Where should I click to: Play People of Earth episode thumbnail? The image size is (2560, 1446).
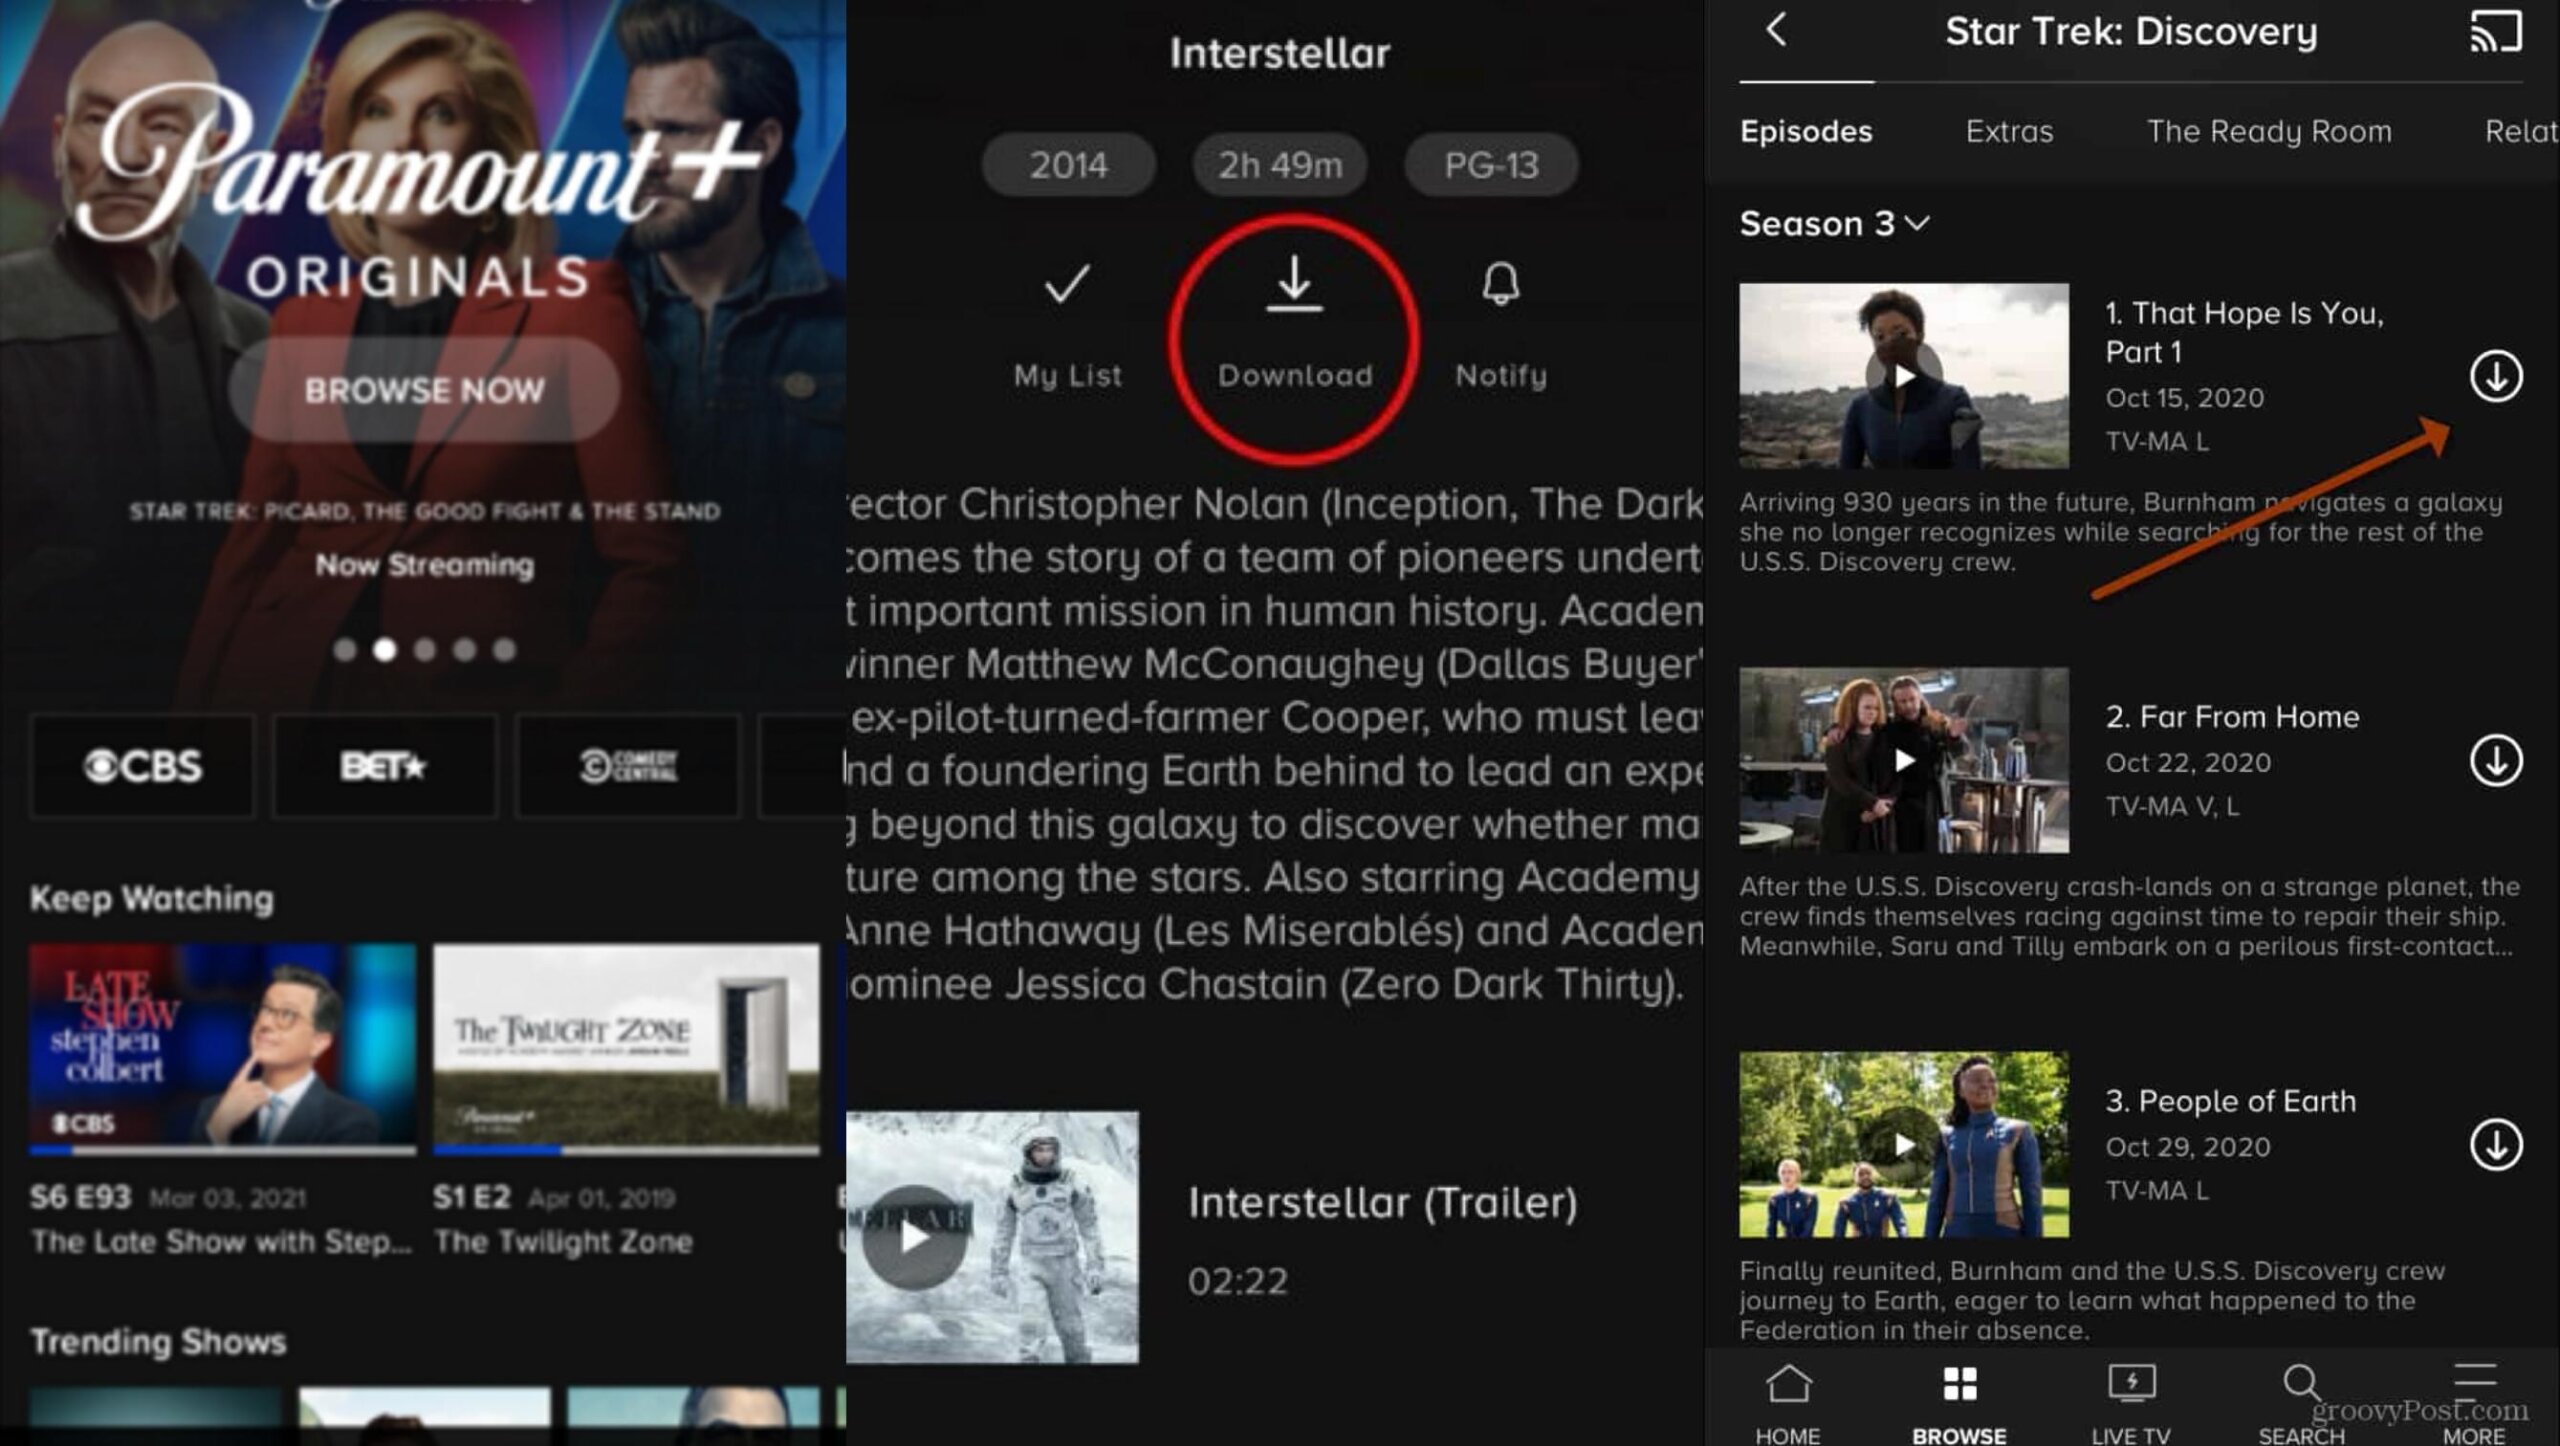tap(1904, 1144)
